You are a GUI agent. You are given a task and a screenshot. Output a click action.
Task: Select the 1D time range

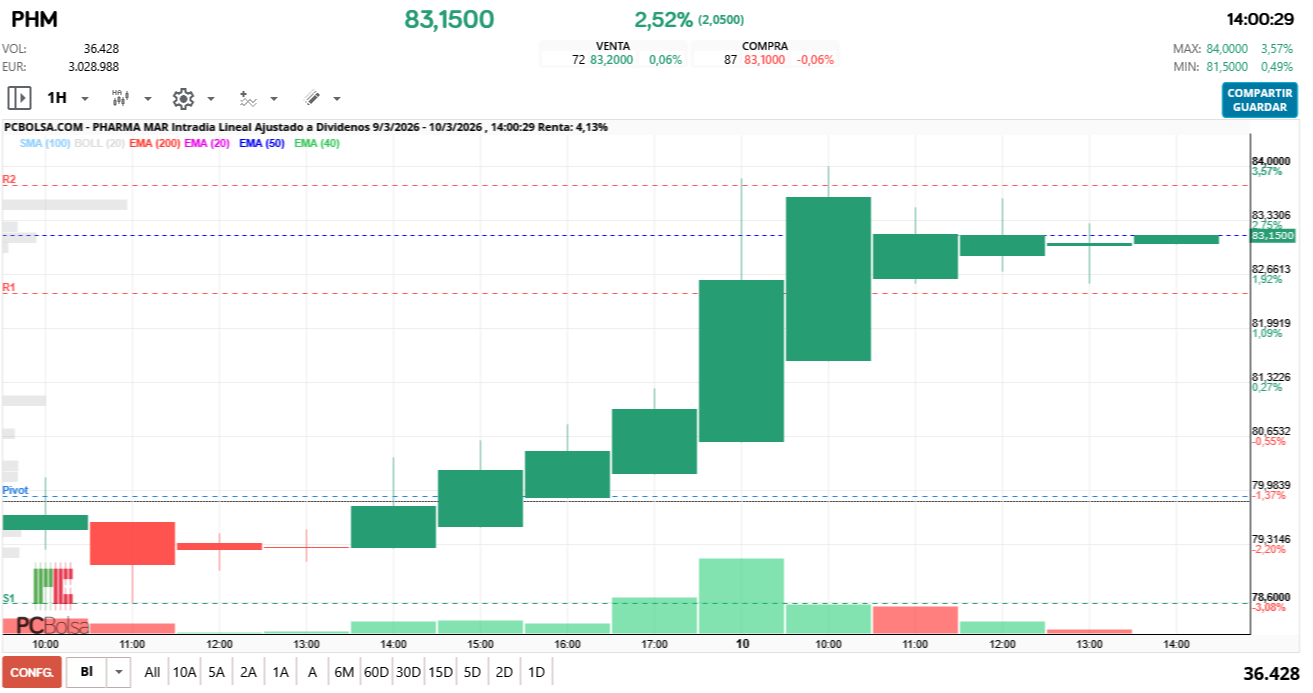point(536,672)
